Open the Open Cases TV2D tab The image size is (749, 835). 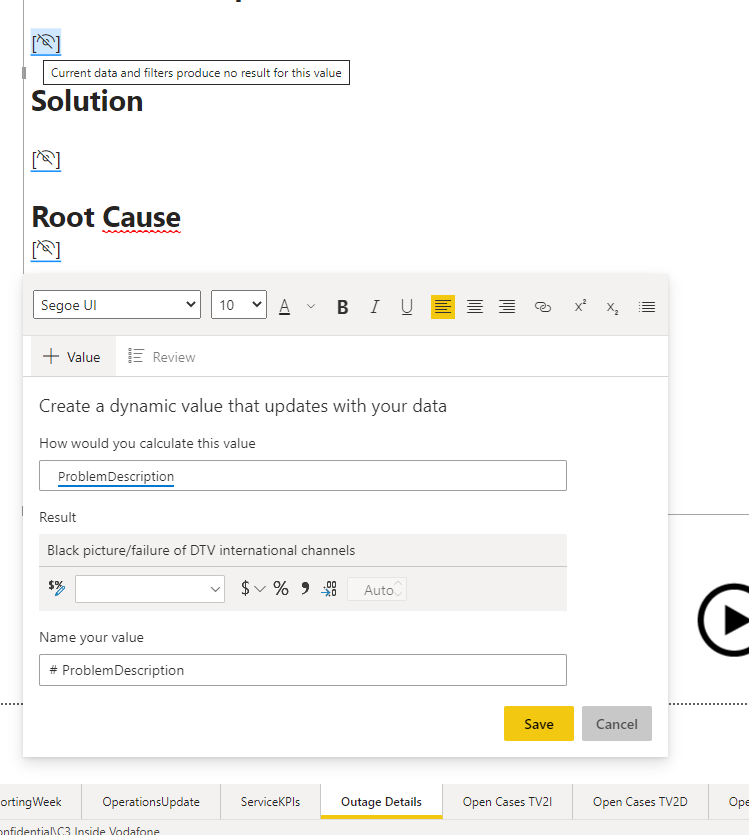tap(640, 801)
